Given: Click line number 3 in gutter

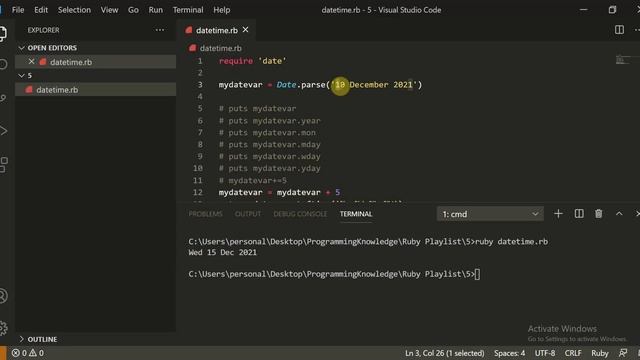Looking at the screenshot, I should coord(200,84).
